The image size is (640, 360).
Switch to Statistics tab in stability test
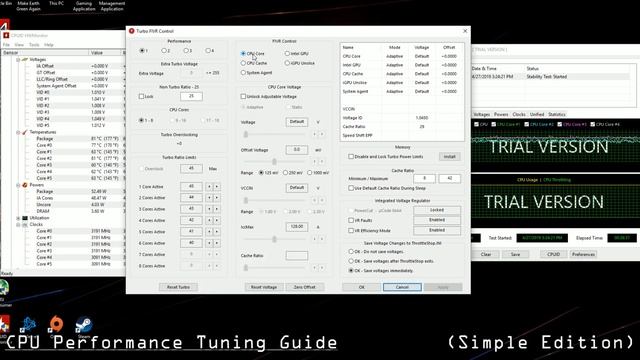(x=557, y=114)
